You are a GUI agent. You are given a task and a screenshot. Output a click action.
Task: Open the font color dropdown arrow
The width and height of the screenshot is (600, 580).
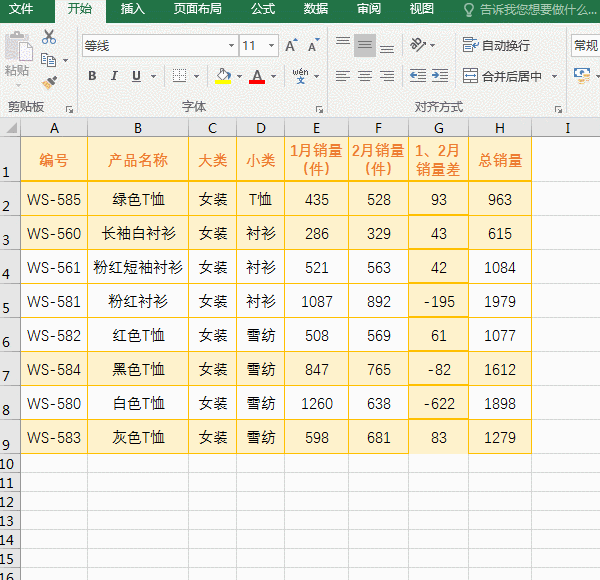pos(273,76)
